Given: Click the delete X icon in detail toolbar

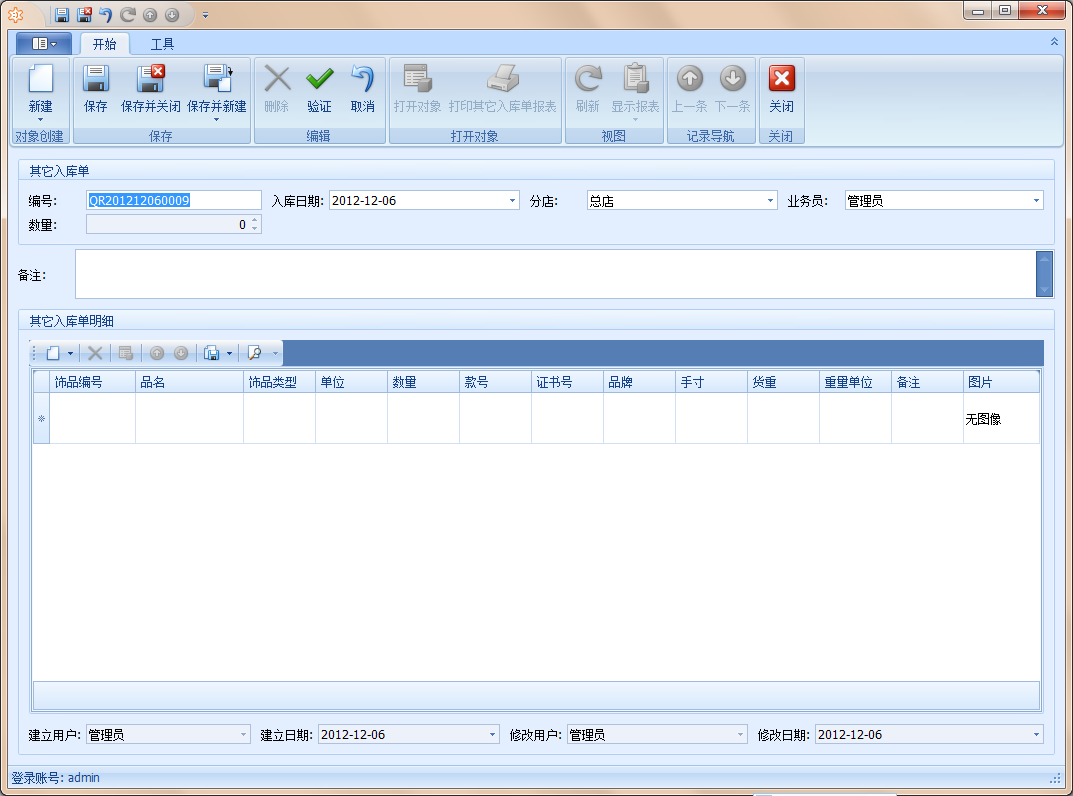Looking at the screenshot, I should point(95,353).
